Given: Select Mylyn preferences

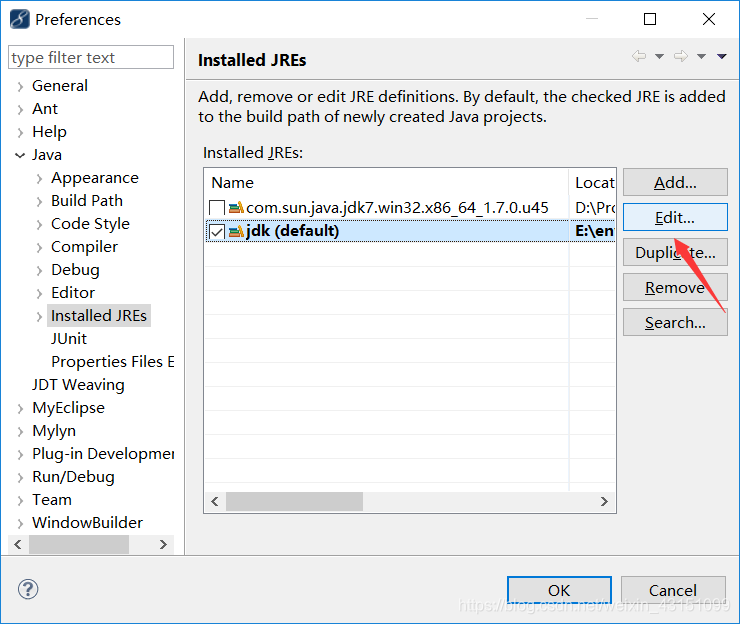Looking at the screenshot, I should click(x=54, y=431).
